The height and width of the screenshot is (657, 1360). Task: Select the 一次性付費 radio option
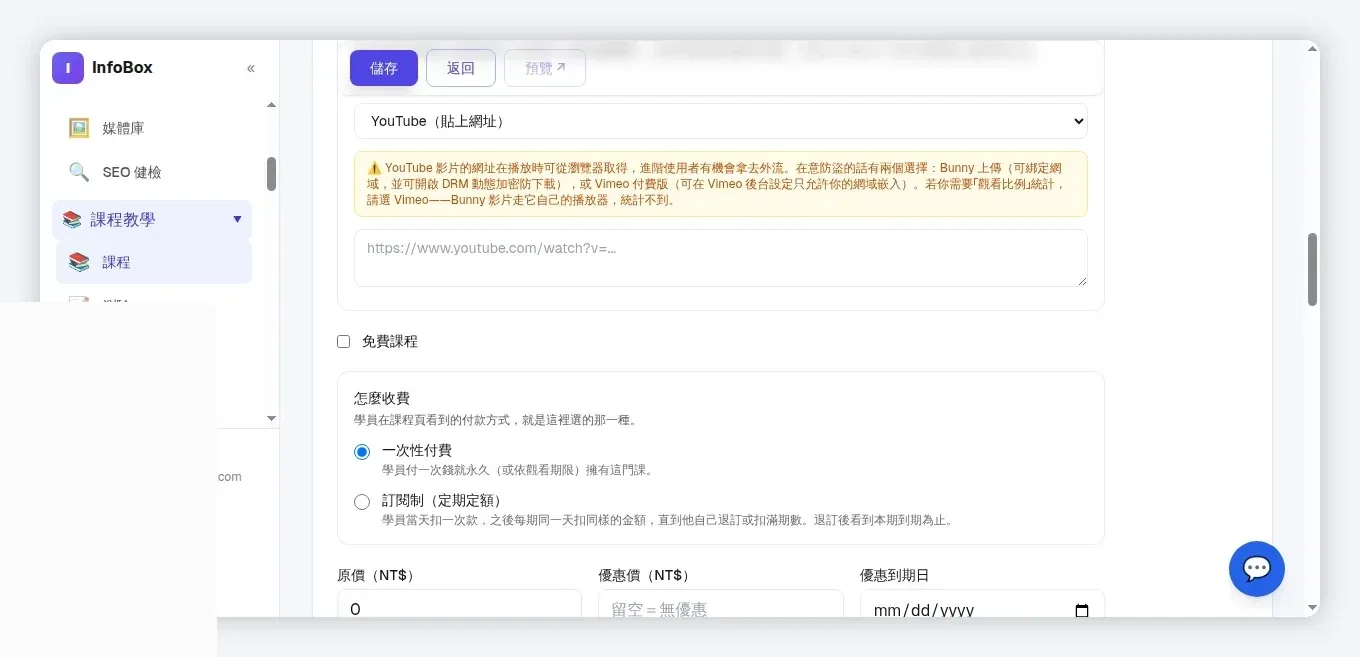point(362,452)
